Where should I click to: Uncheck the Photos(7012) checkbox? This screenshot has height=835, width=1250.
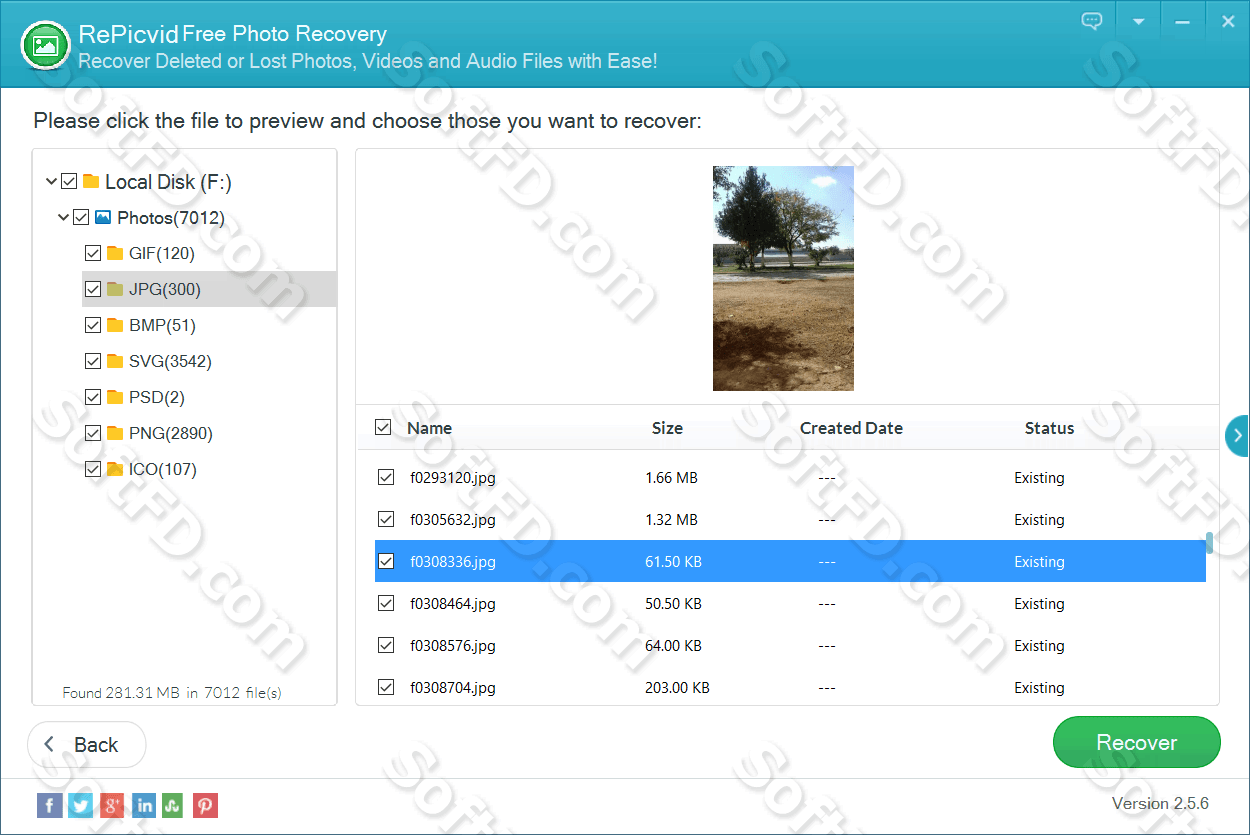click(x=81, y=217)
